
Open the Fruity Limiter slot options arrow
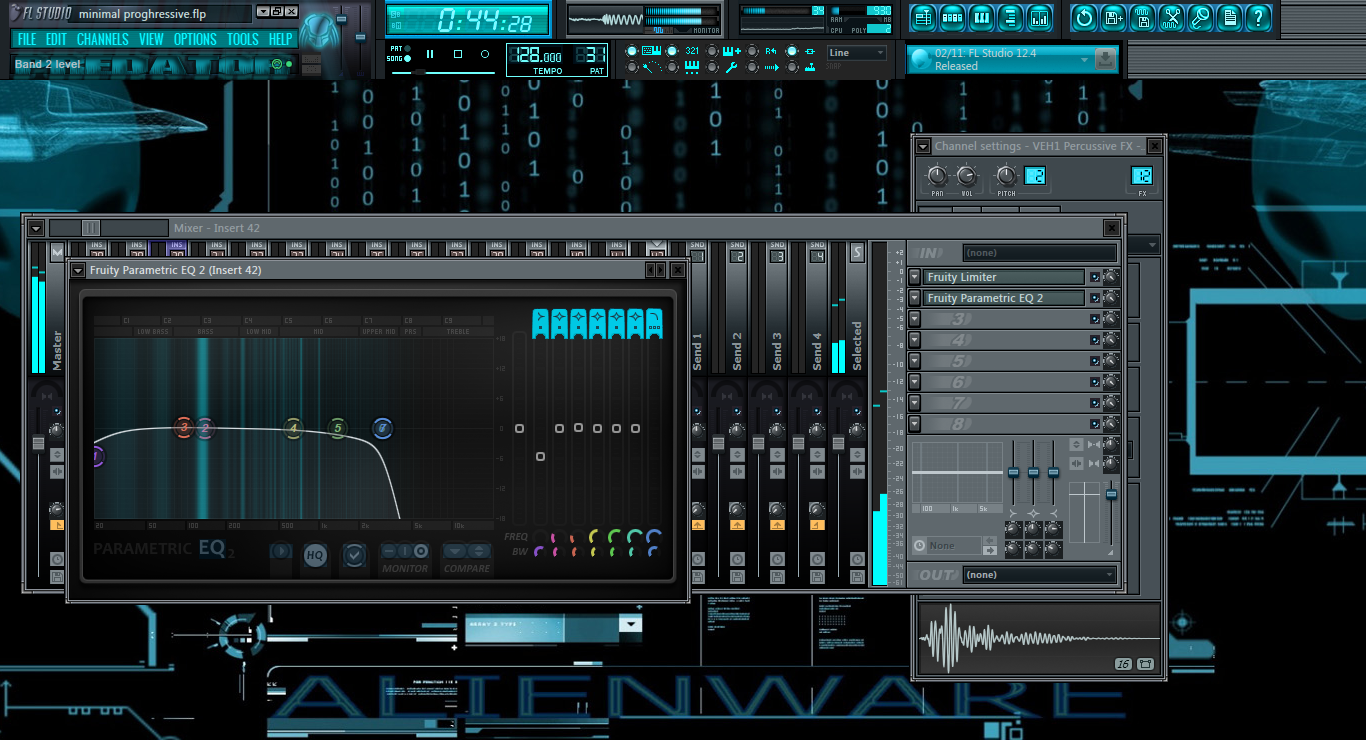[914, 277]
